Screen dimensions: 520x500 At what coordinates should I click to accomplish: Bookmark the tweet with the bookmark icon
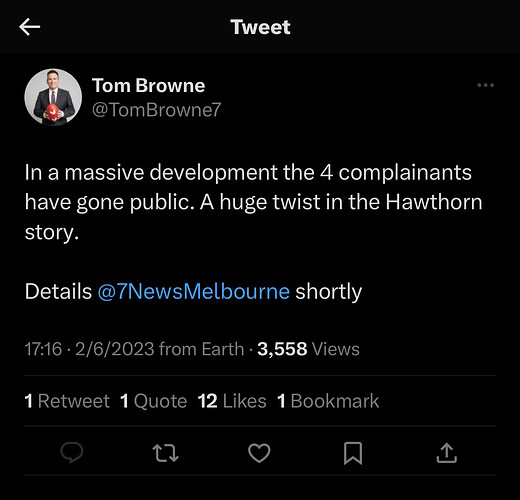(353, 453)
